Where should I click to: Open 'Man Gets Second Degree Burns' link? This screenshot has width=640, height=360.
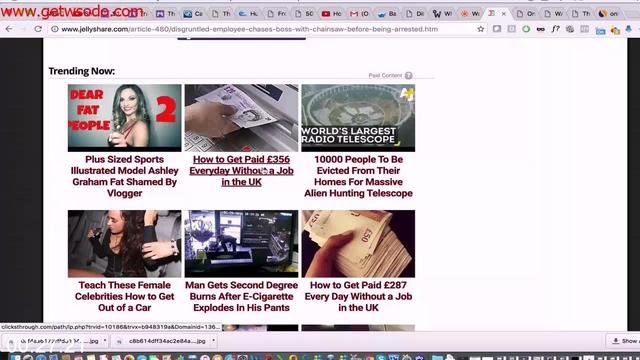click(241, 296)
